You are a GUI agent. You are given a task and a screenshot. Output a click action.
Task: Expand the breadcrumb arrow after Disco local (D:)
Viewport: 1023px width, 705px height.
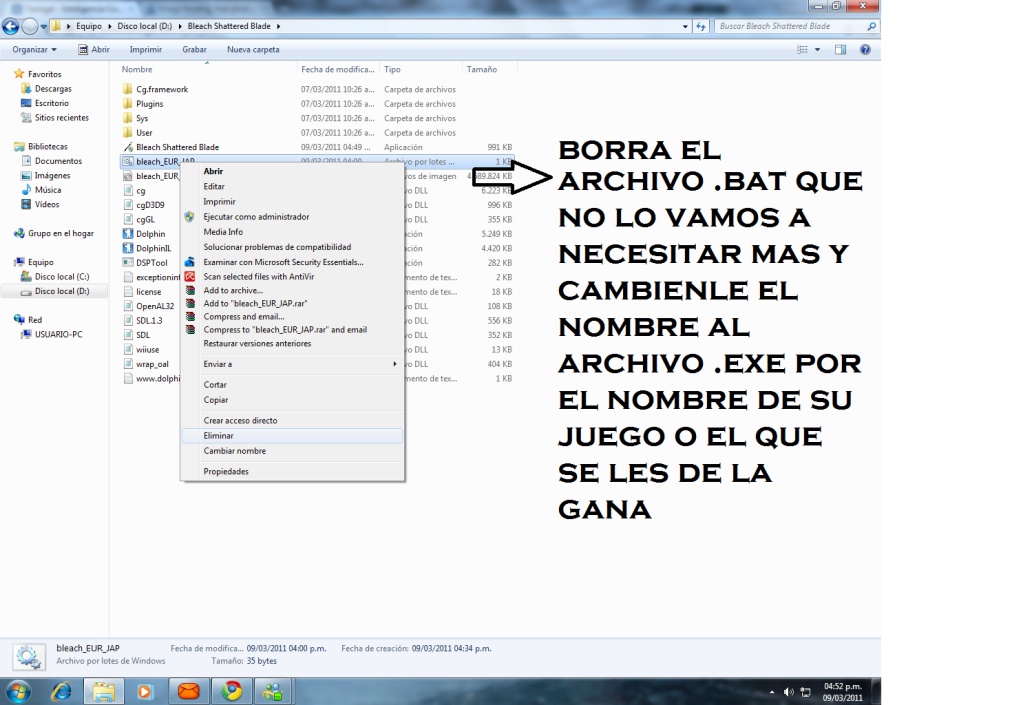(x=180, y=26)
